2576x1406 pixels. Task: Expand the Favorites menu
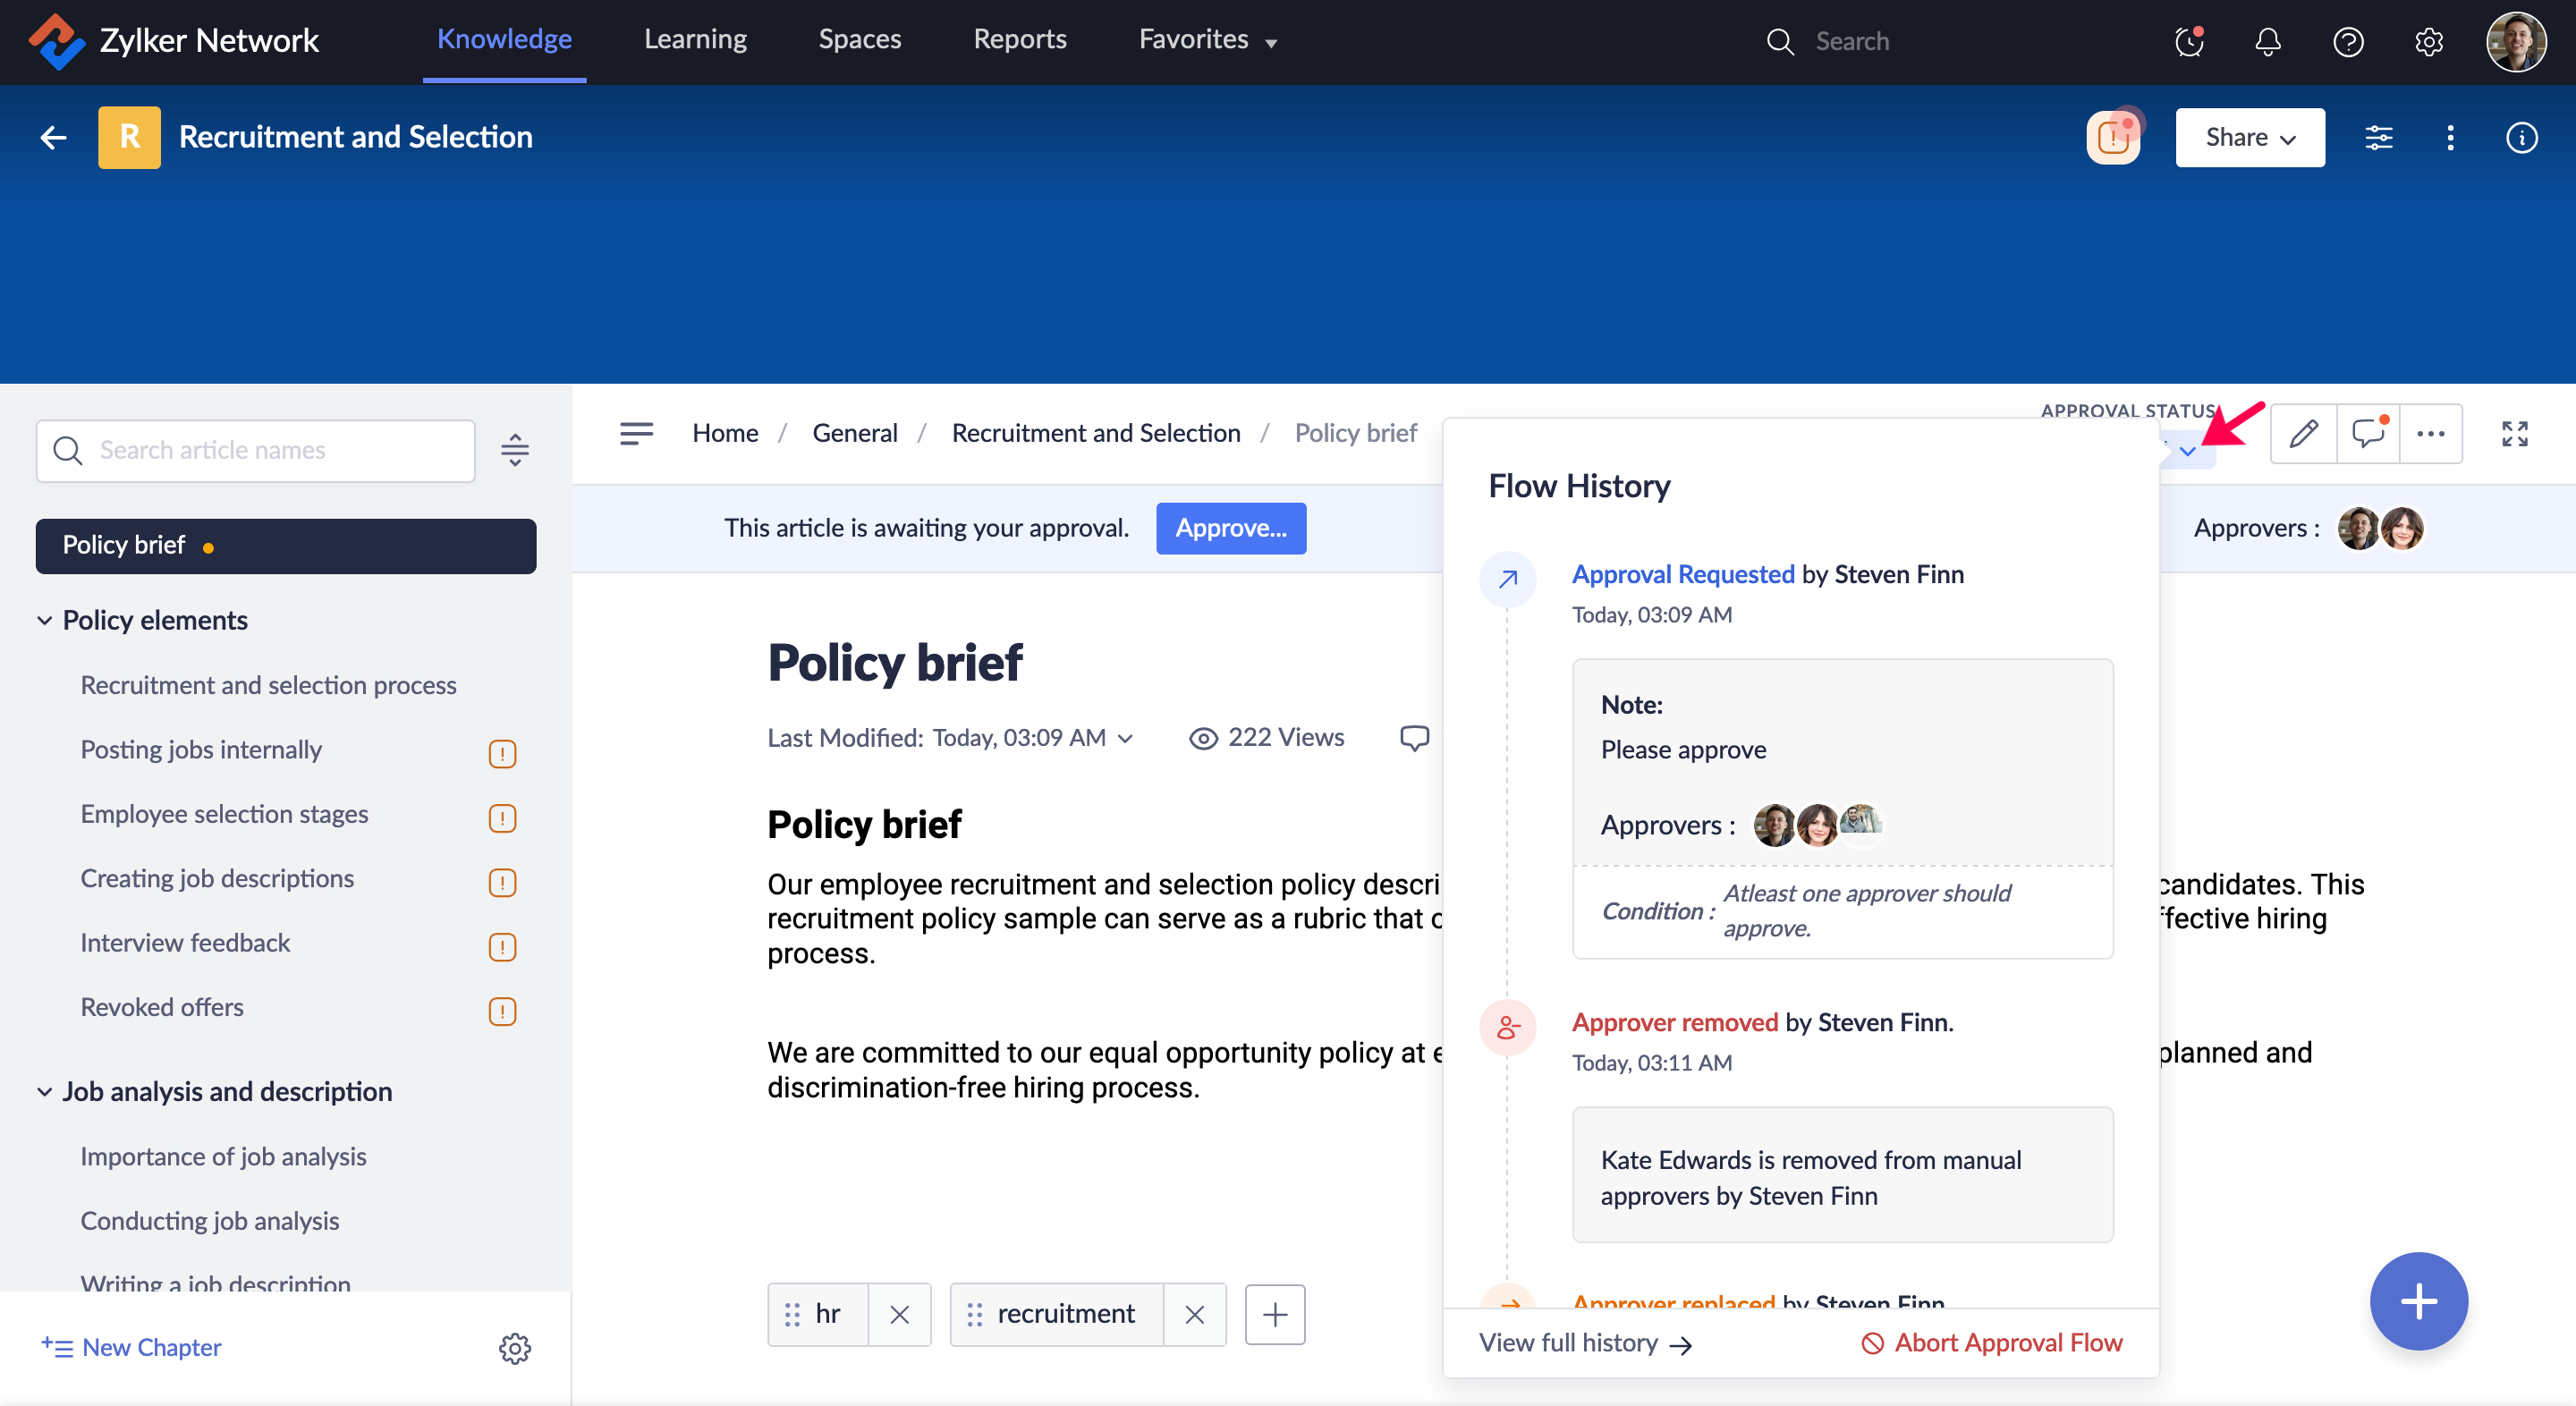[x=1207, y=40]
